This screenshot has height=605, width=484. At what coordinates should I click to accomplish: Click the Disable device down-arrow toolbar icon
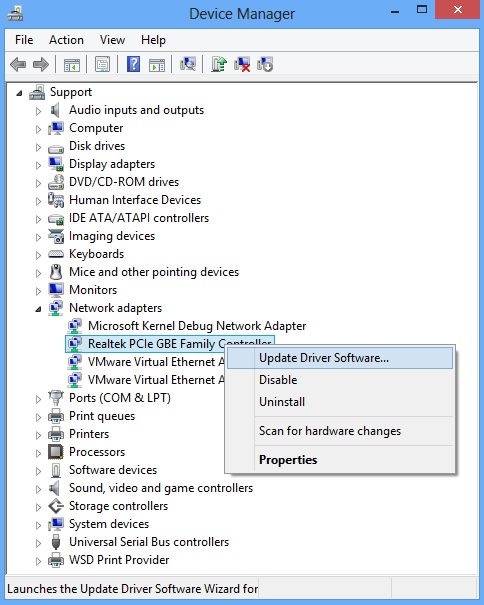pyautogui.click(x=265, y=64)
